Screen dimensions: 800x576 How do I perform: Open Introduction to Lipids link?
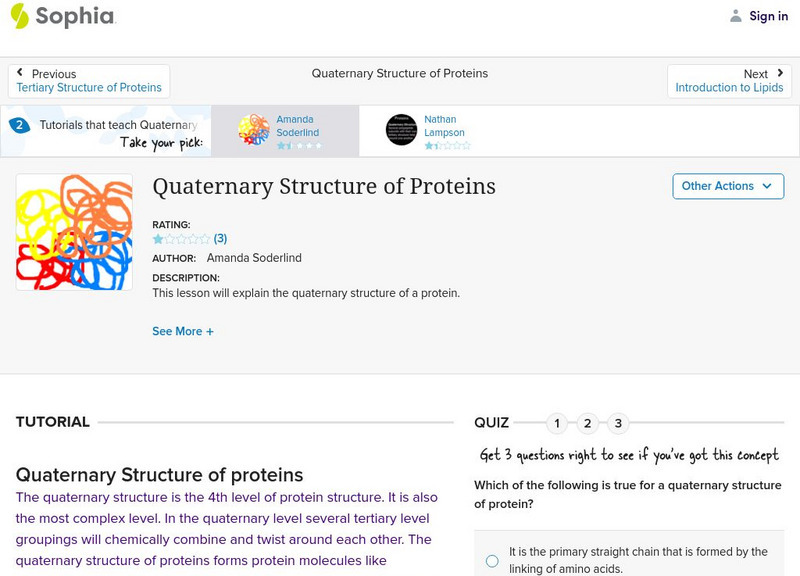(x=729, y=88)
